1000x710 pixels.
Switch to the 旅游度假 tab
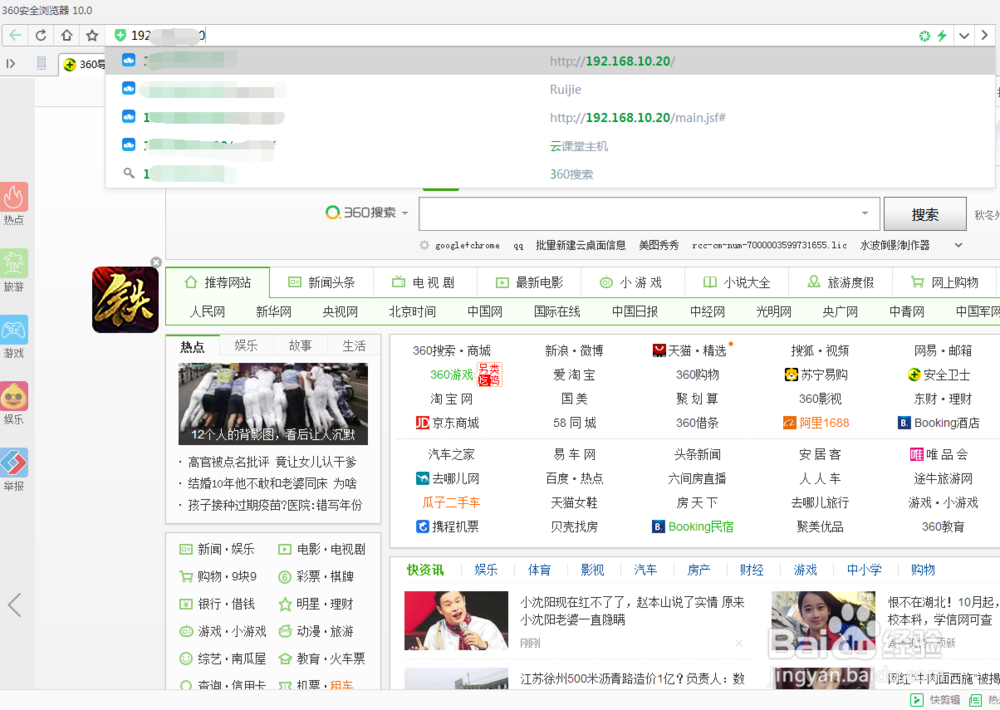coord(841,283)
